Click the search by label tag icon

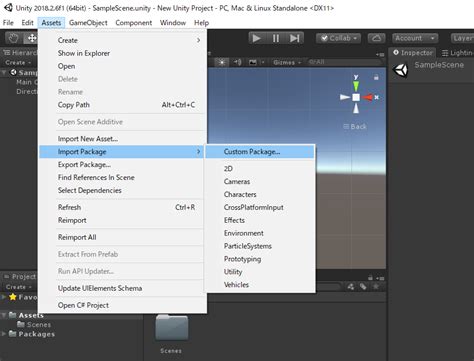click(363, 287)
